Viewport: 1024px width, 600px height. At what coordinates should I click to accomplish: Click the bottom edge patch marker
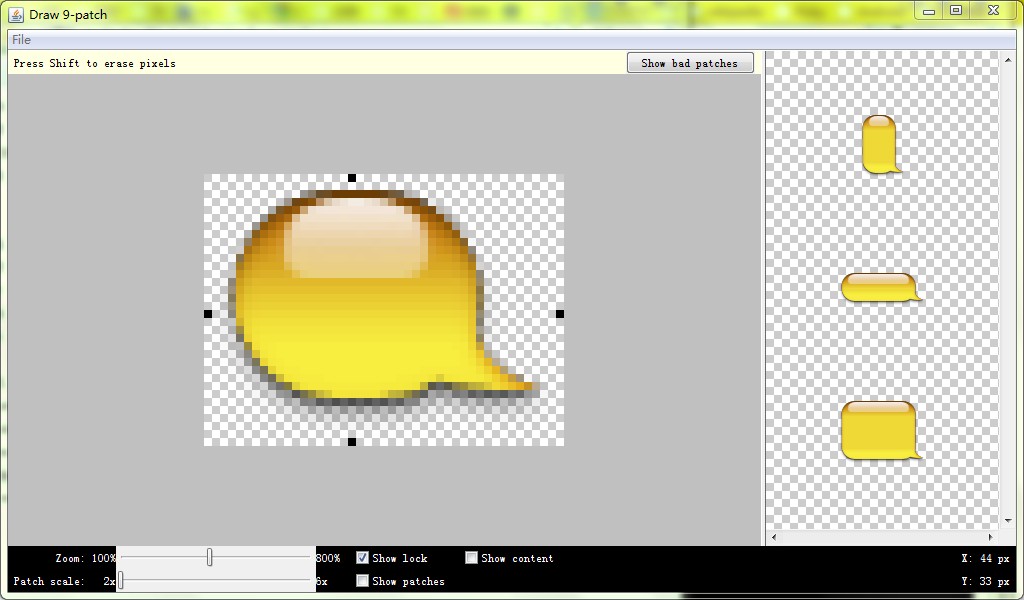[352, 442]
